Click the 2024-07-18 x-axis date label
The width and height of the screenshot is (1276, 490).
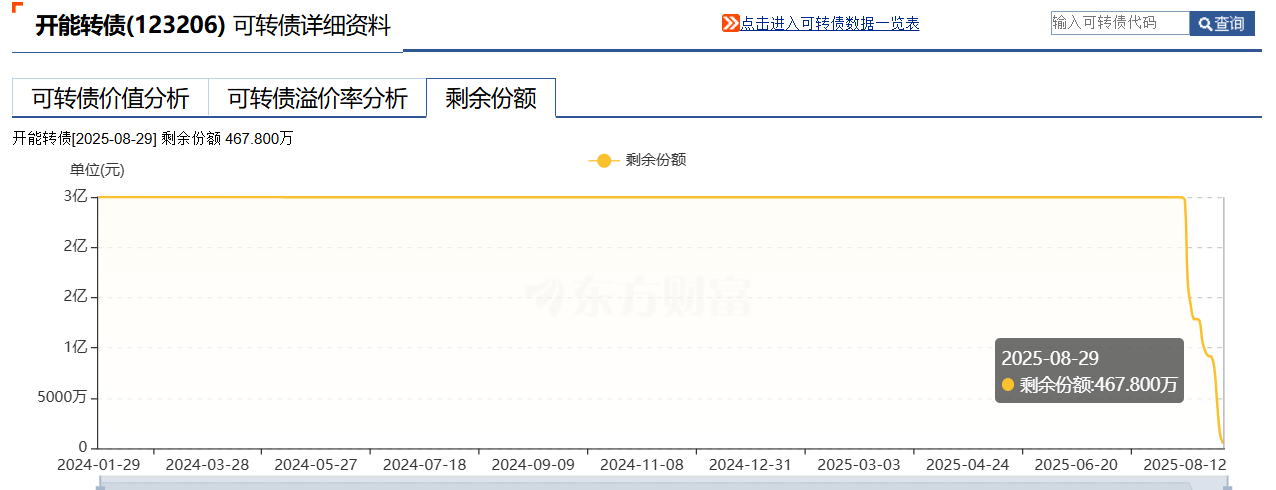click(424, 465)
